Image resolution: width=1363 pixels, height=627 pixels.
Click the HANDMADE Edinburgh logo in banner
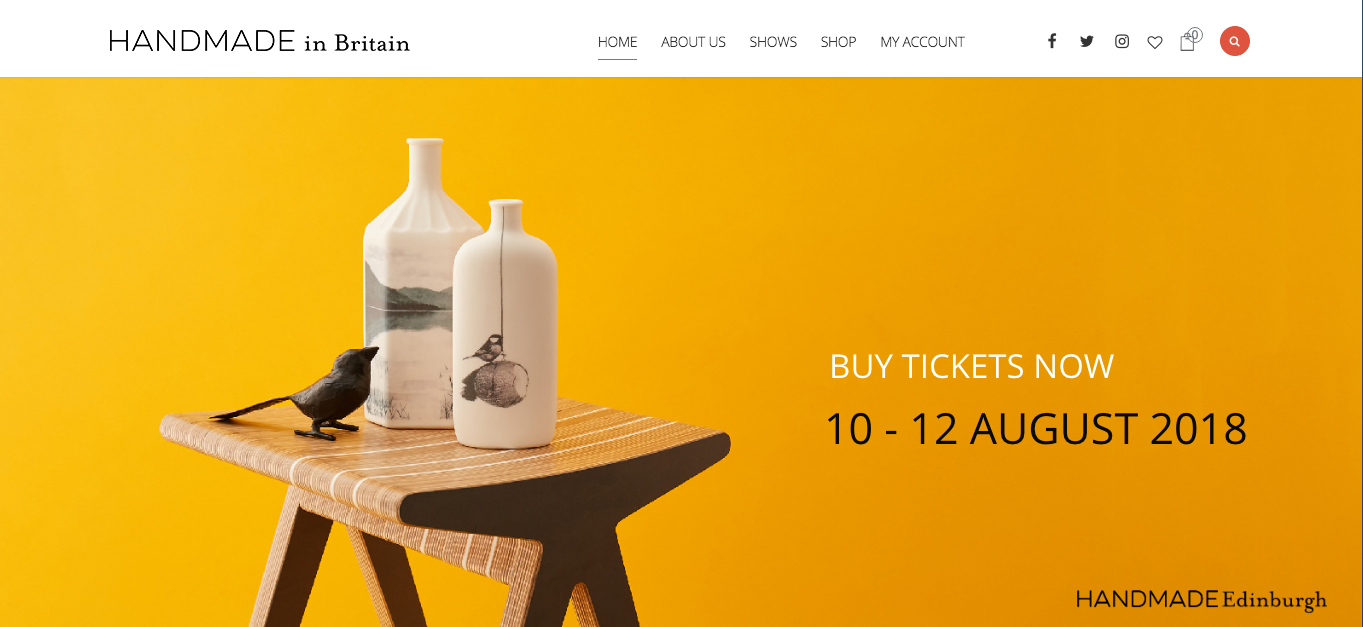point(1201,599)
